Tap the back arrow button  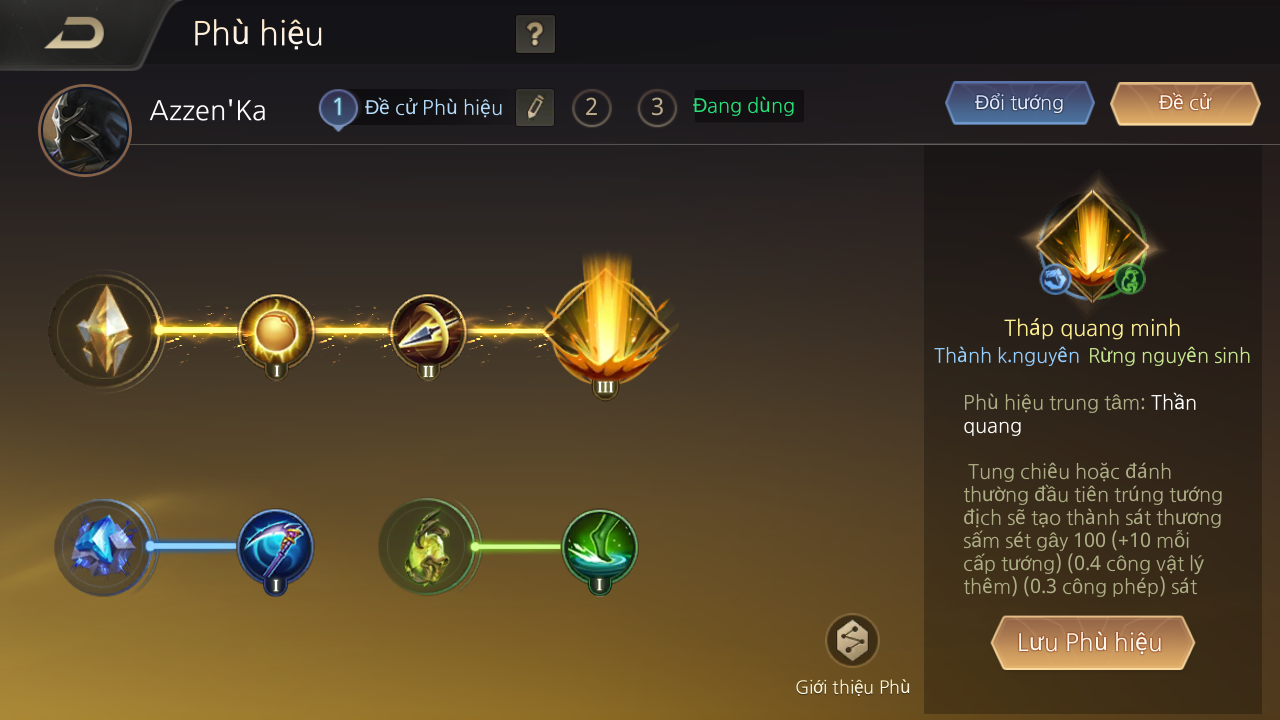[75, 34]
